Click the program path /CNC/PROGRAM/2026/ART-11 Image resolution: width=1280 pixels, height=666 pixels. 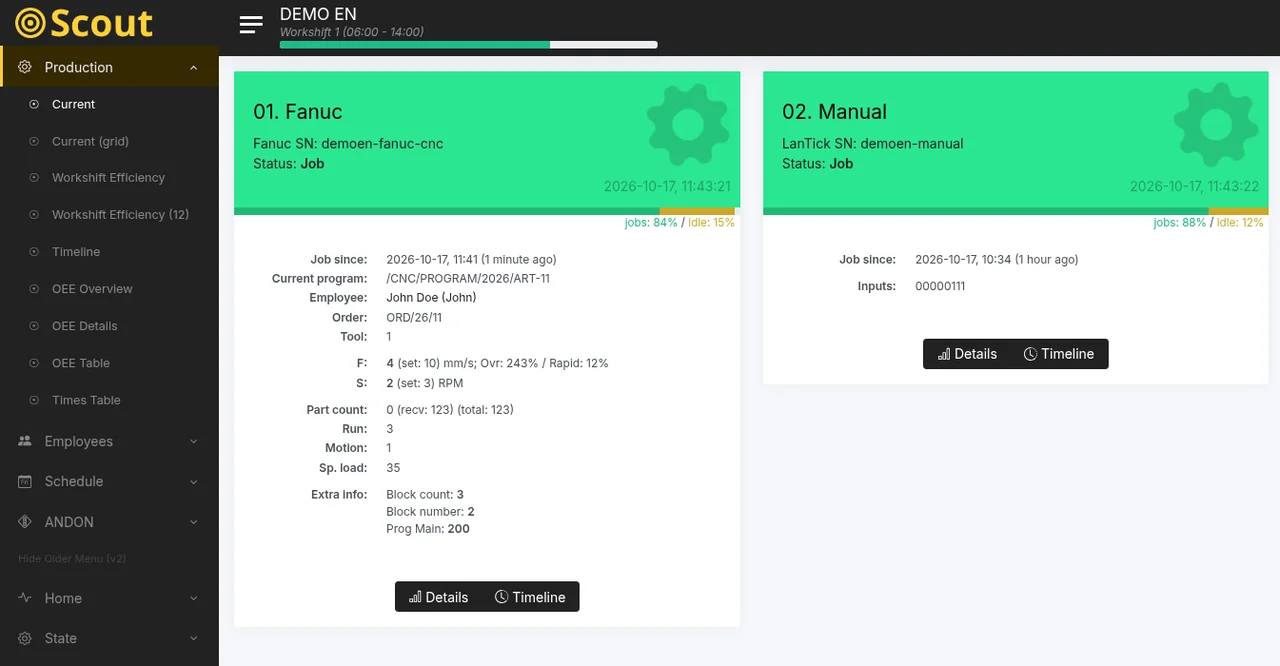tap(468, 279)
